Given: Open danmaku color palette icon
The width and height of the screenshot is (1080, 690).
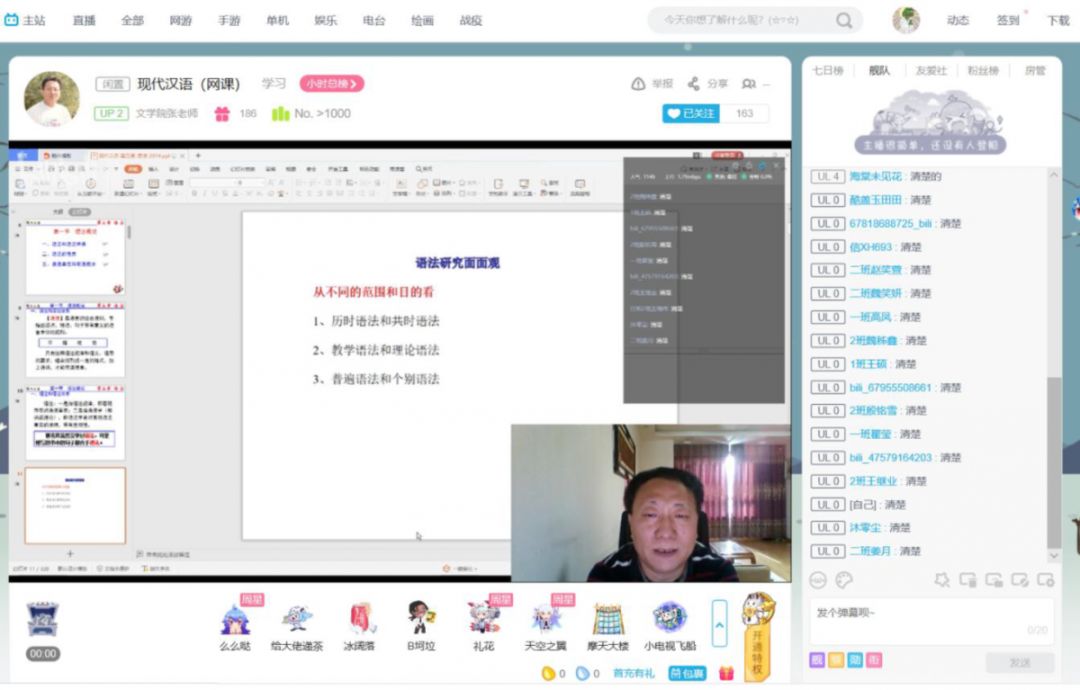Looking at the screenshot, I should click(x=844, y=579).
